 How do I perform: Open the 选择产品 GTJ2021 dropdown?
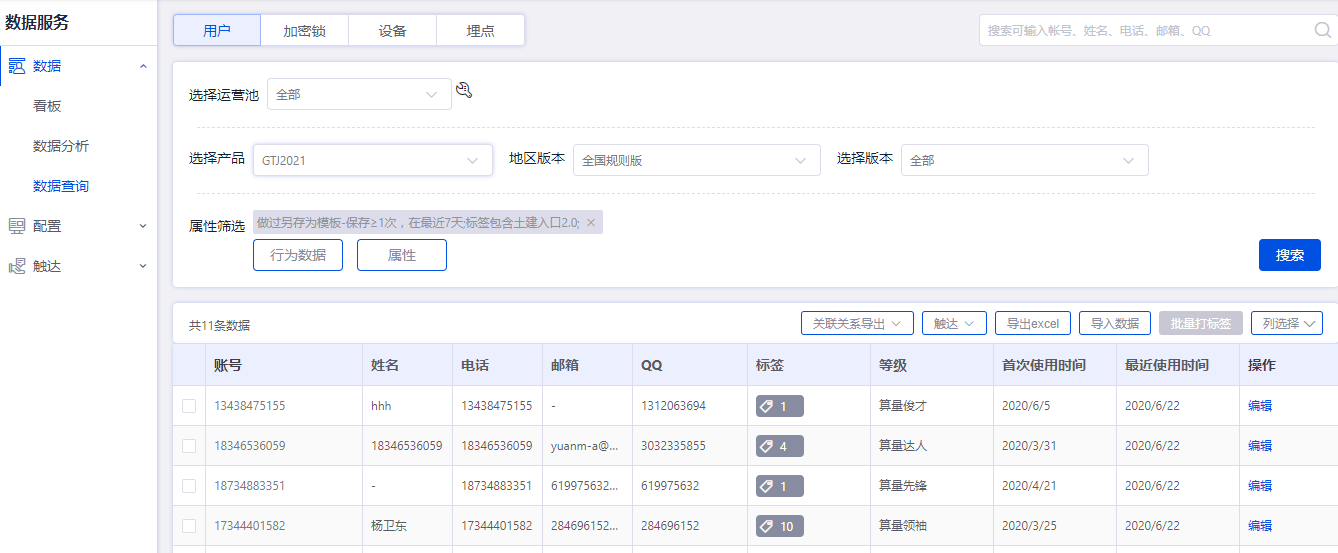click(x=372, y=160)
